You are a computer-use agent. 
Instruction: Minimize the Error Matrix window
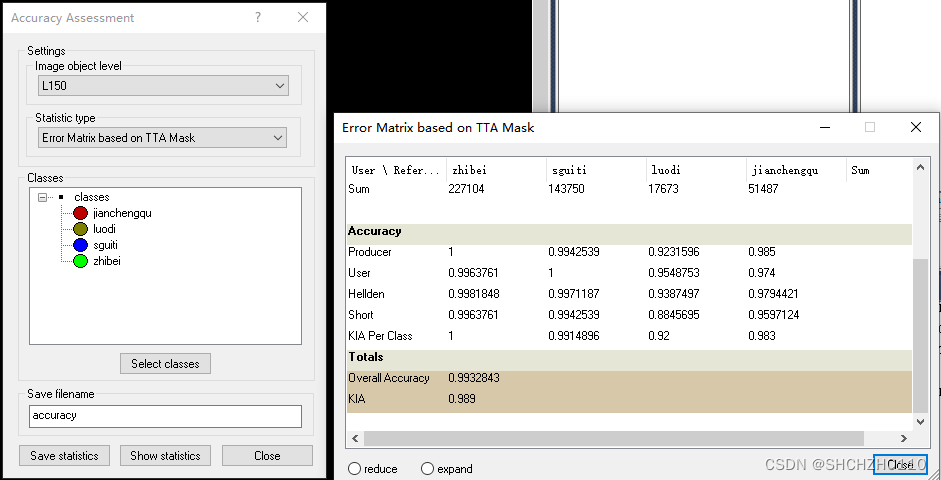[x=825, y=127]
